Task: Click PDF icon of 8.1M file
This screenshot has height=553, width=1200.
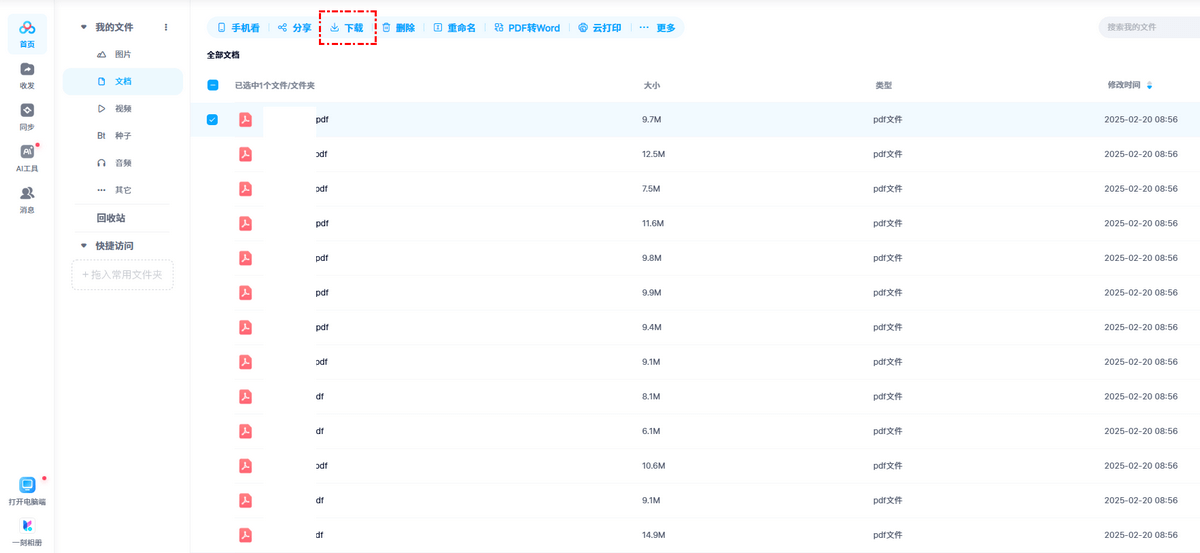Action: (245, 397)
